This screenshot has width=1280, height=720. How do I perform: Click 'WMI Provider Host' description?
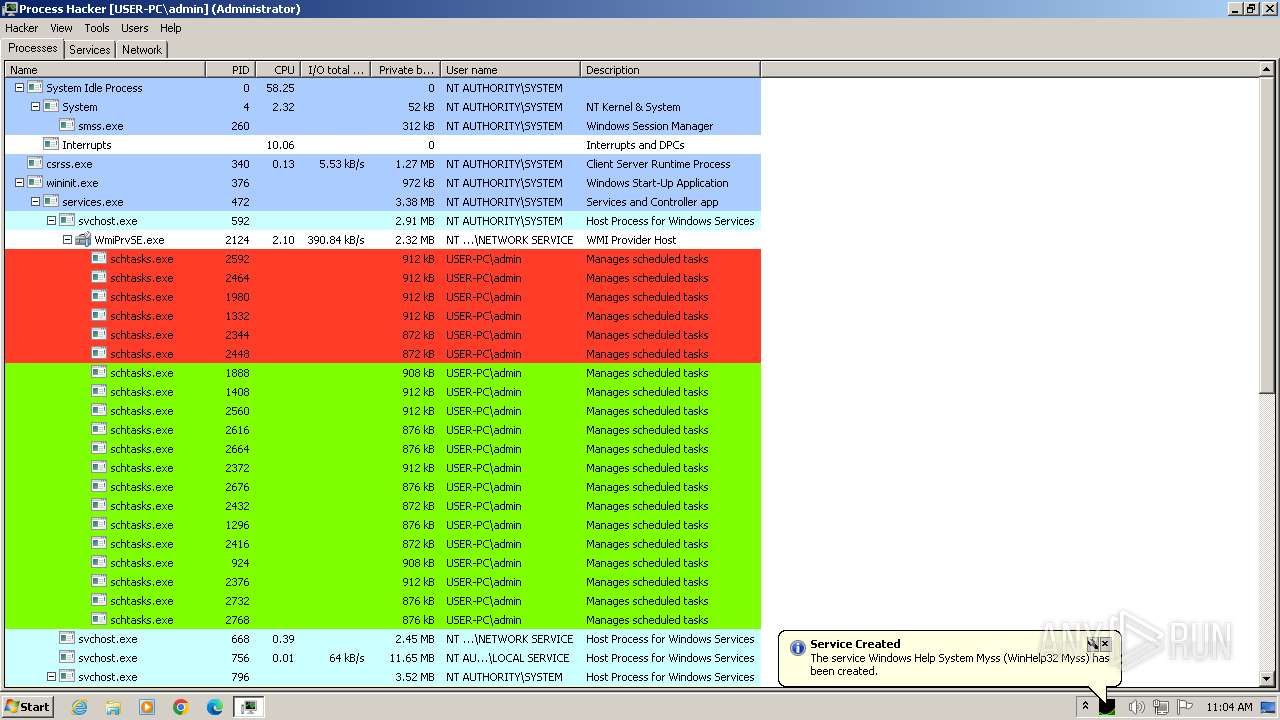pyautogui.click(x=631, y=240)
